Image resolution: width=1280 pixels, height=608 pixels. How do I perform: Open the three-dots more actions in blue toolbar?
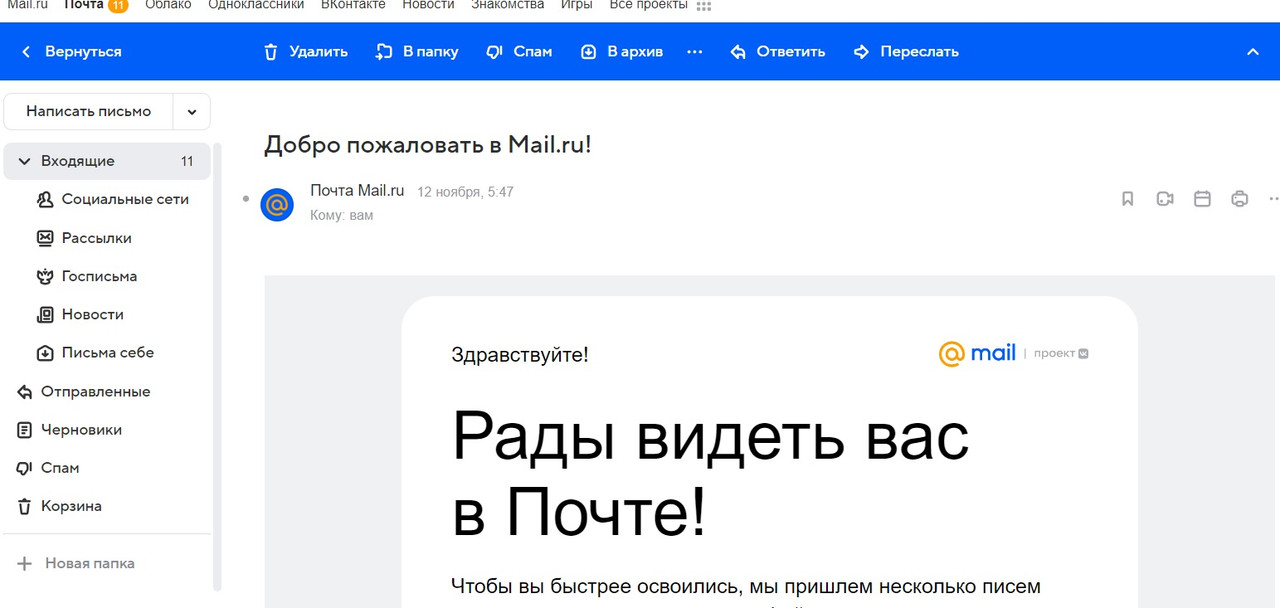(x=695, y=52)
